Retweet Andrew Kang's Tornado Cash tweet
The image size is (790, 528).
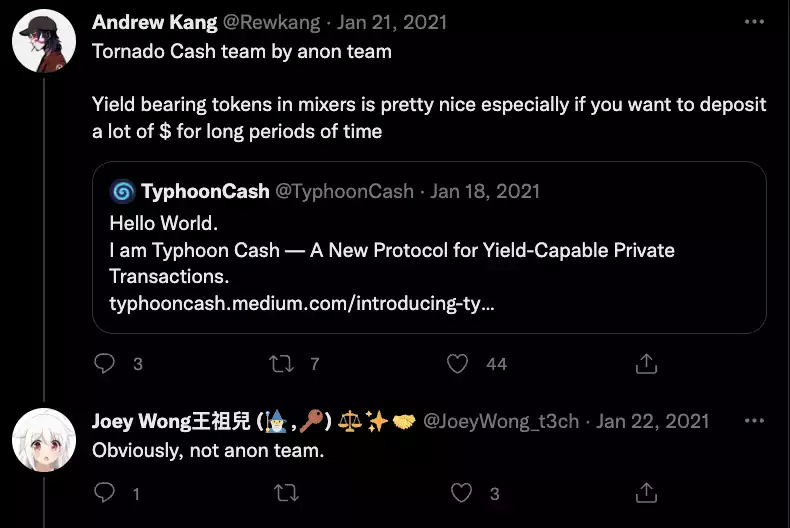(281, 364)
